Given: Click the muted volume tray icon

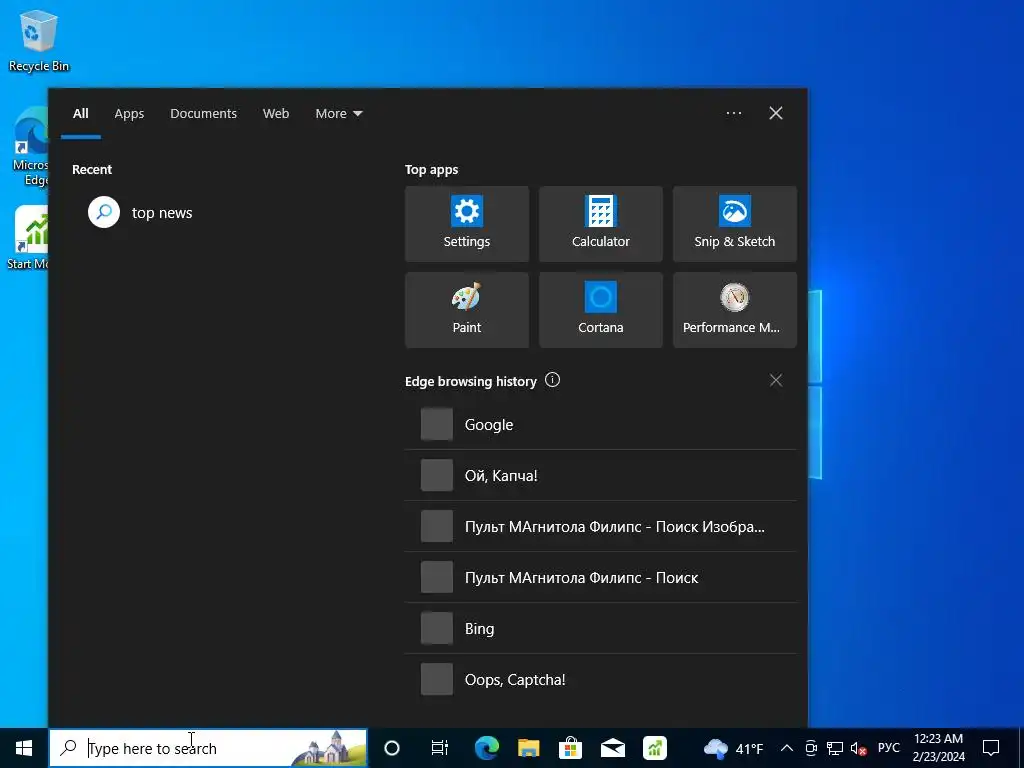Looking at the screenshot, I should [x=858, y=748].
